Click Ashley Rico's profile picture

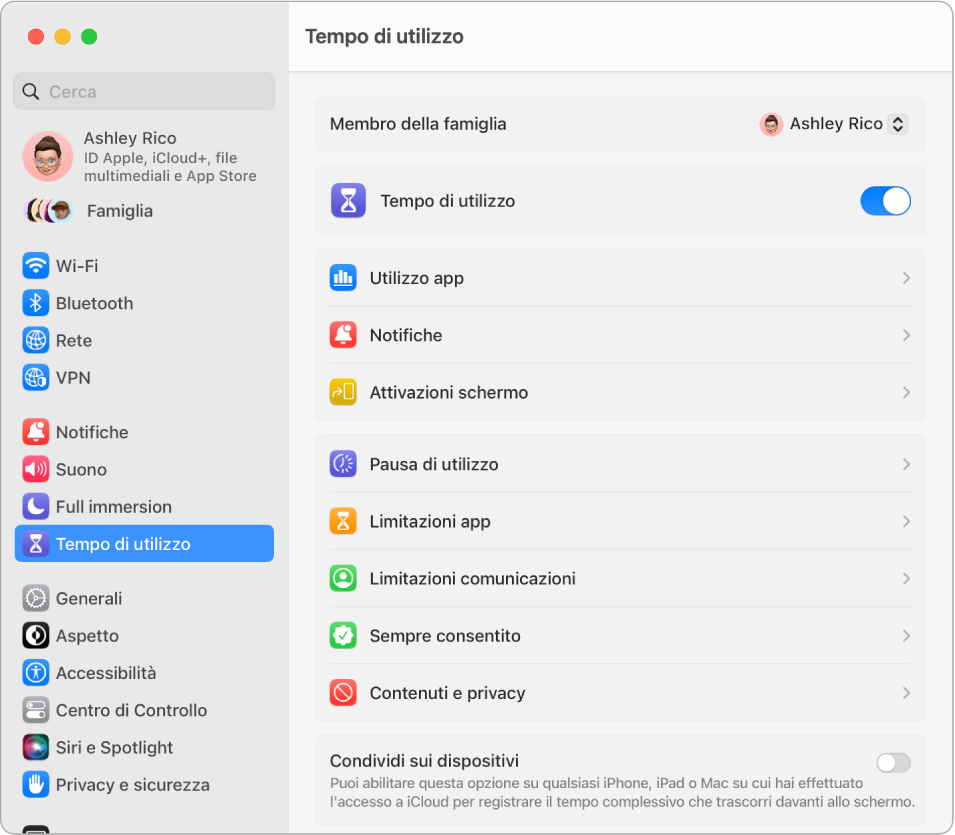click(47, 156)
